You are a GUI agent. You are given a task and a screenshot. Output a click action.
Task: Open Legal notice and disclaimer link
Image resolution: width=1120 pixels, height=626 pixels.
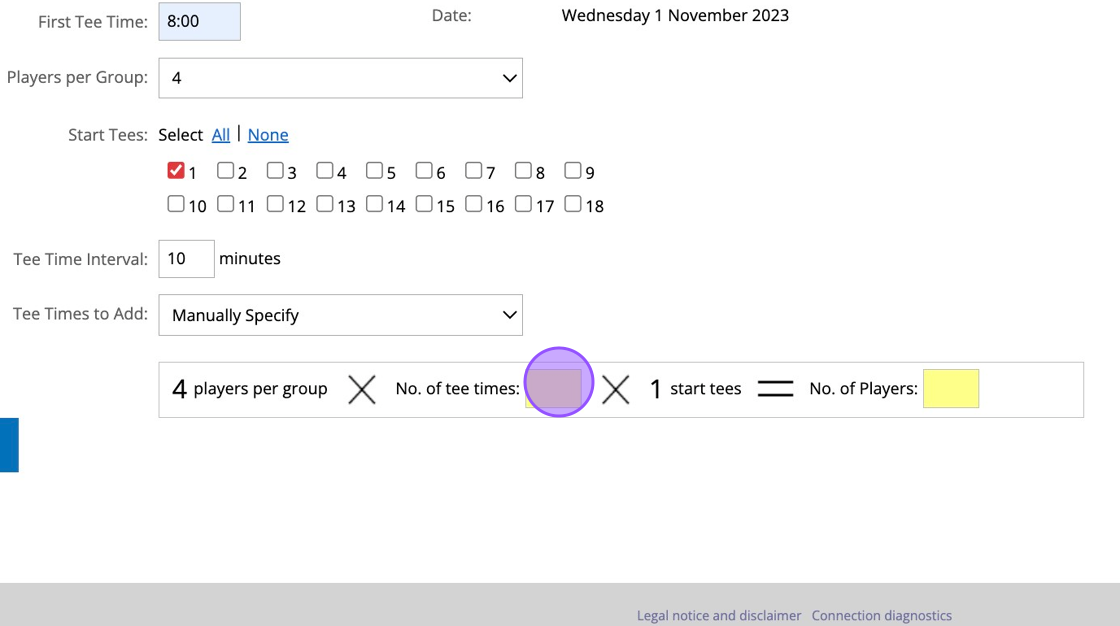tap(719, 616)
